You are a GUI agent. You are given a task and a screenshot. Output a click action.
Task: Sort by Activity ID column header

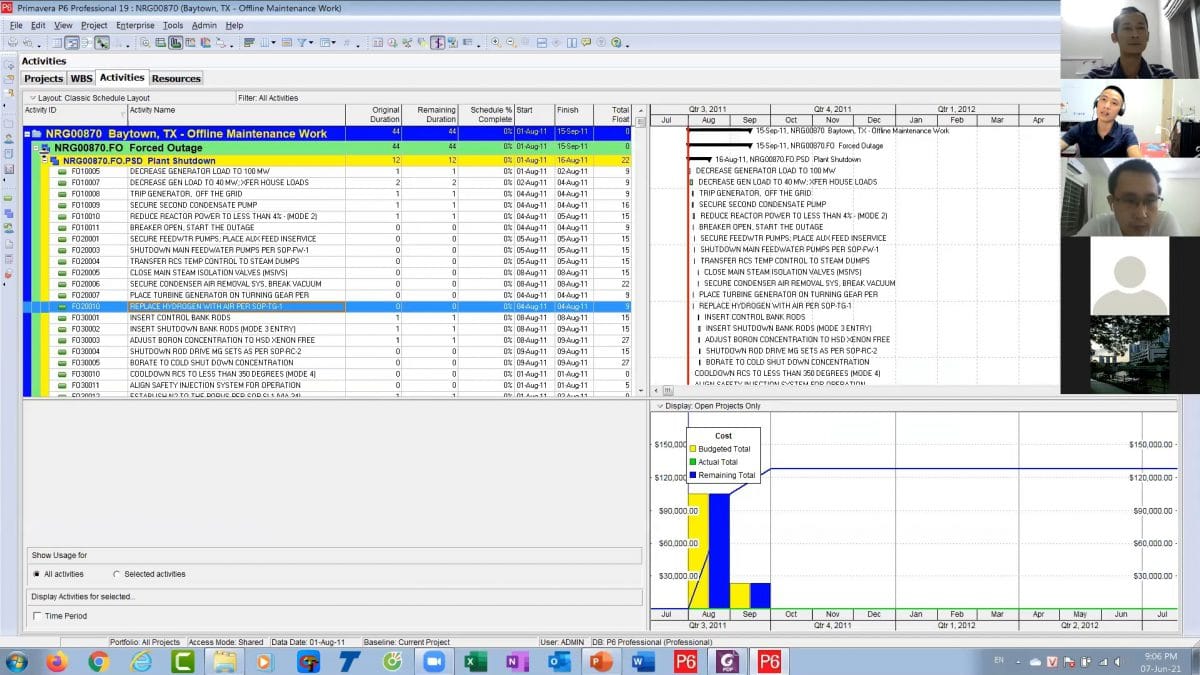click(74, 115)
